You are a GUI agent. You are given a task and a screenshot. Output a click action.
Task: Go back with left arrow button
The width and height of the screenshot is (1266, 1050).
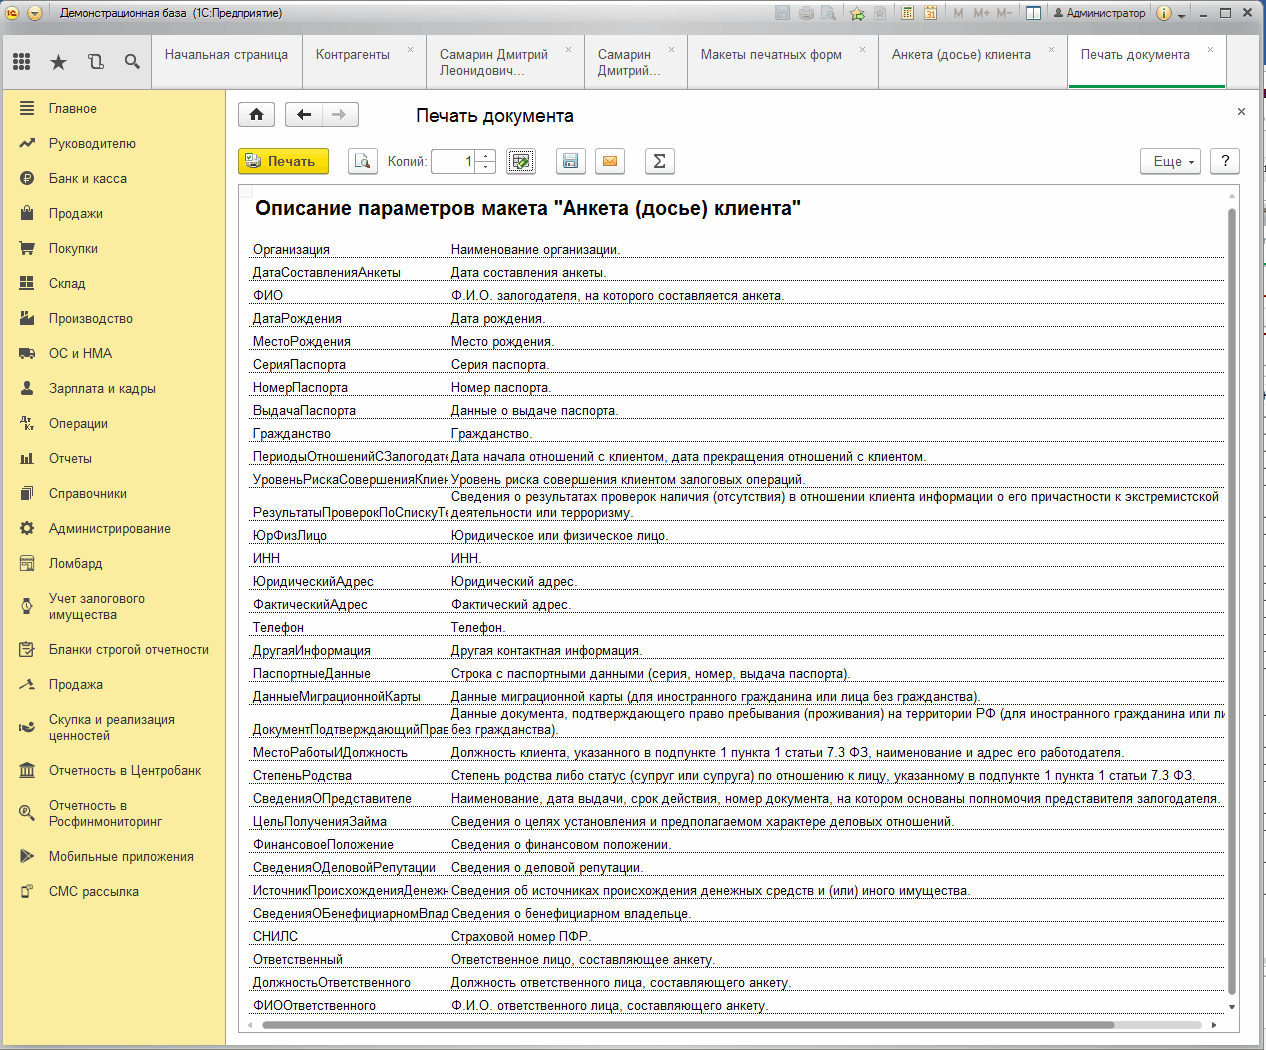click(304, 115)
